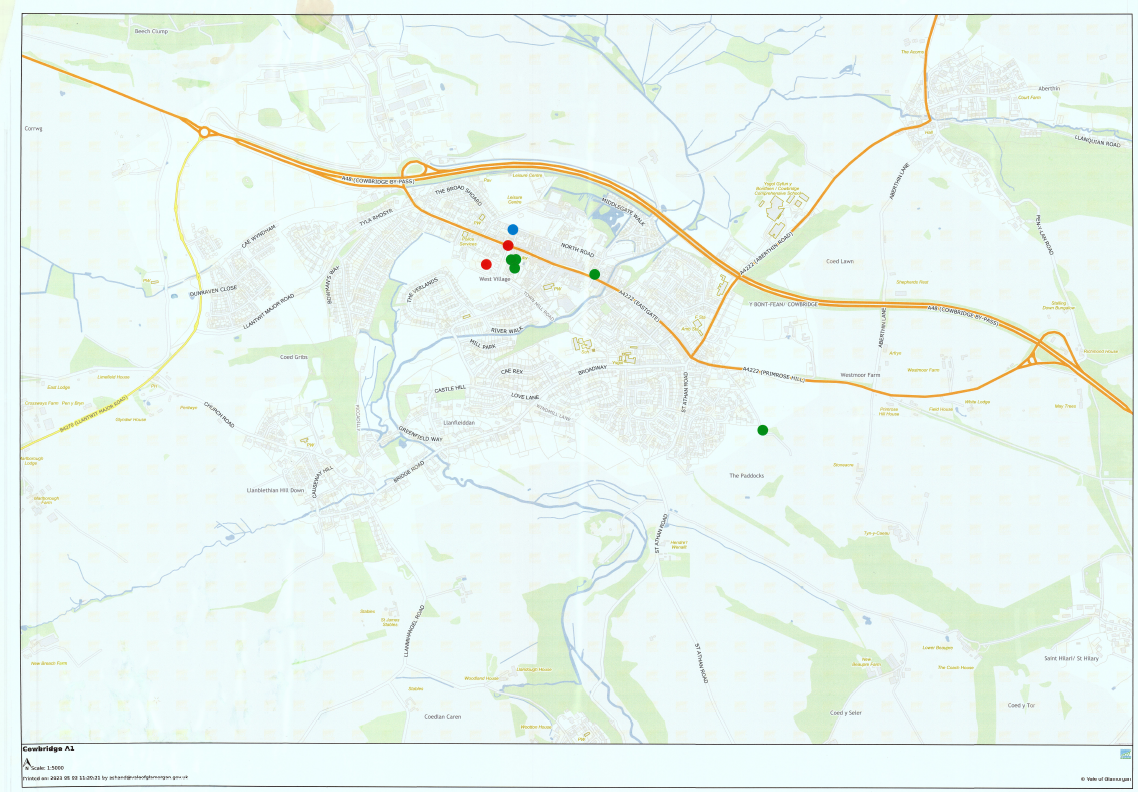This screenshot has height=792, width=1138.
Task: Click the "Printed on" footer line
Action: (x=105, y=777)
